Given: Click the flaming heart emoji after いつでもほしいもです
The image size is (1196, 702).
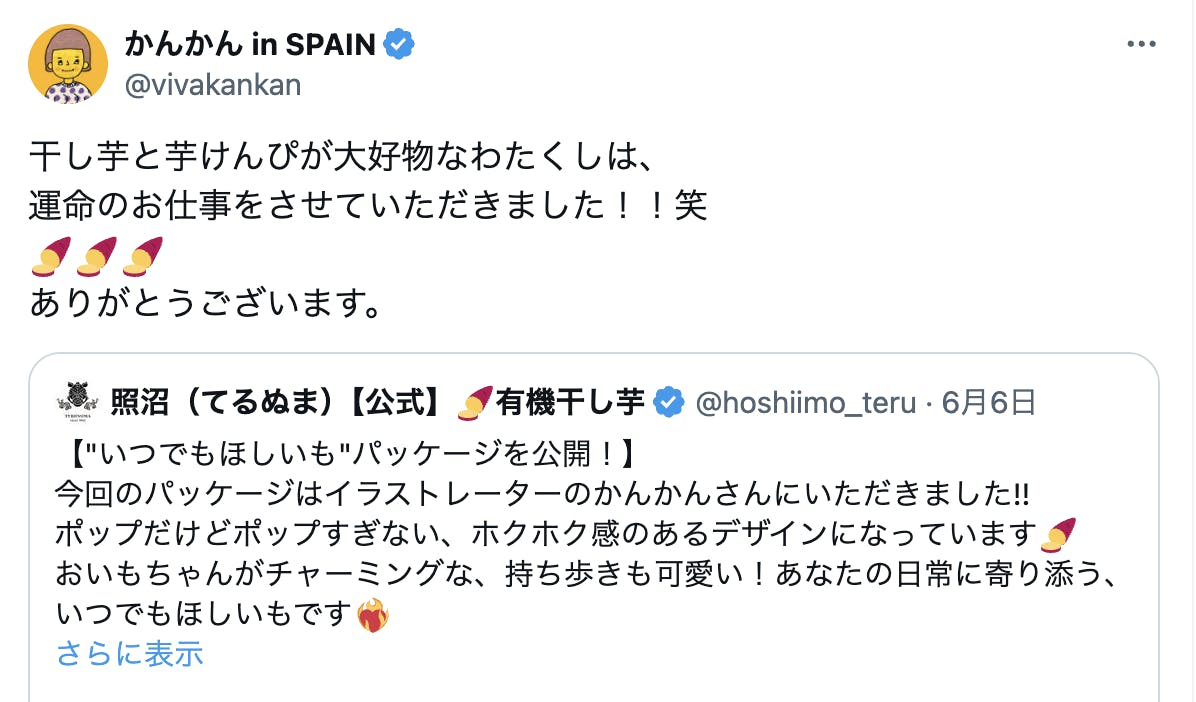Looking at the screenshot, I should pos(373,615).
